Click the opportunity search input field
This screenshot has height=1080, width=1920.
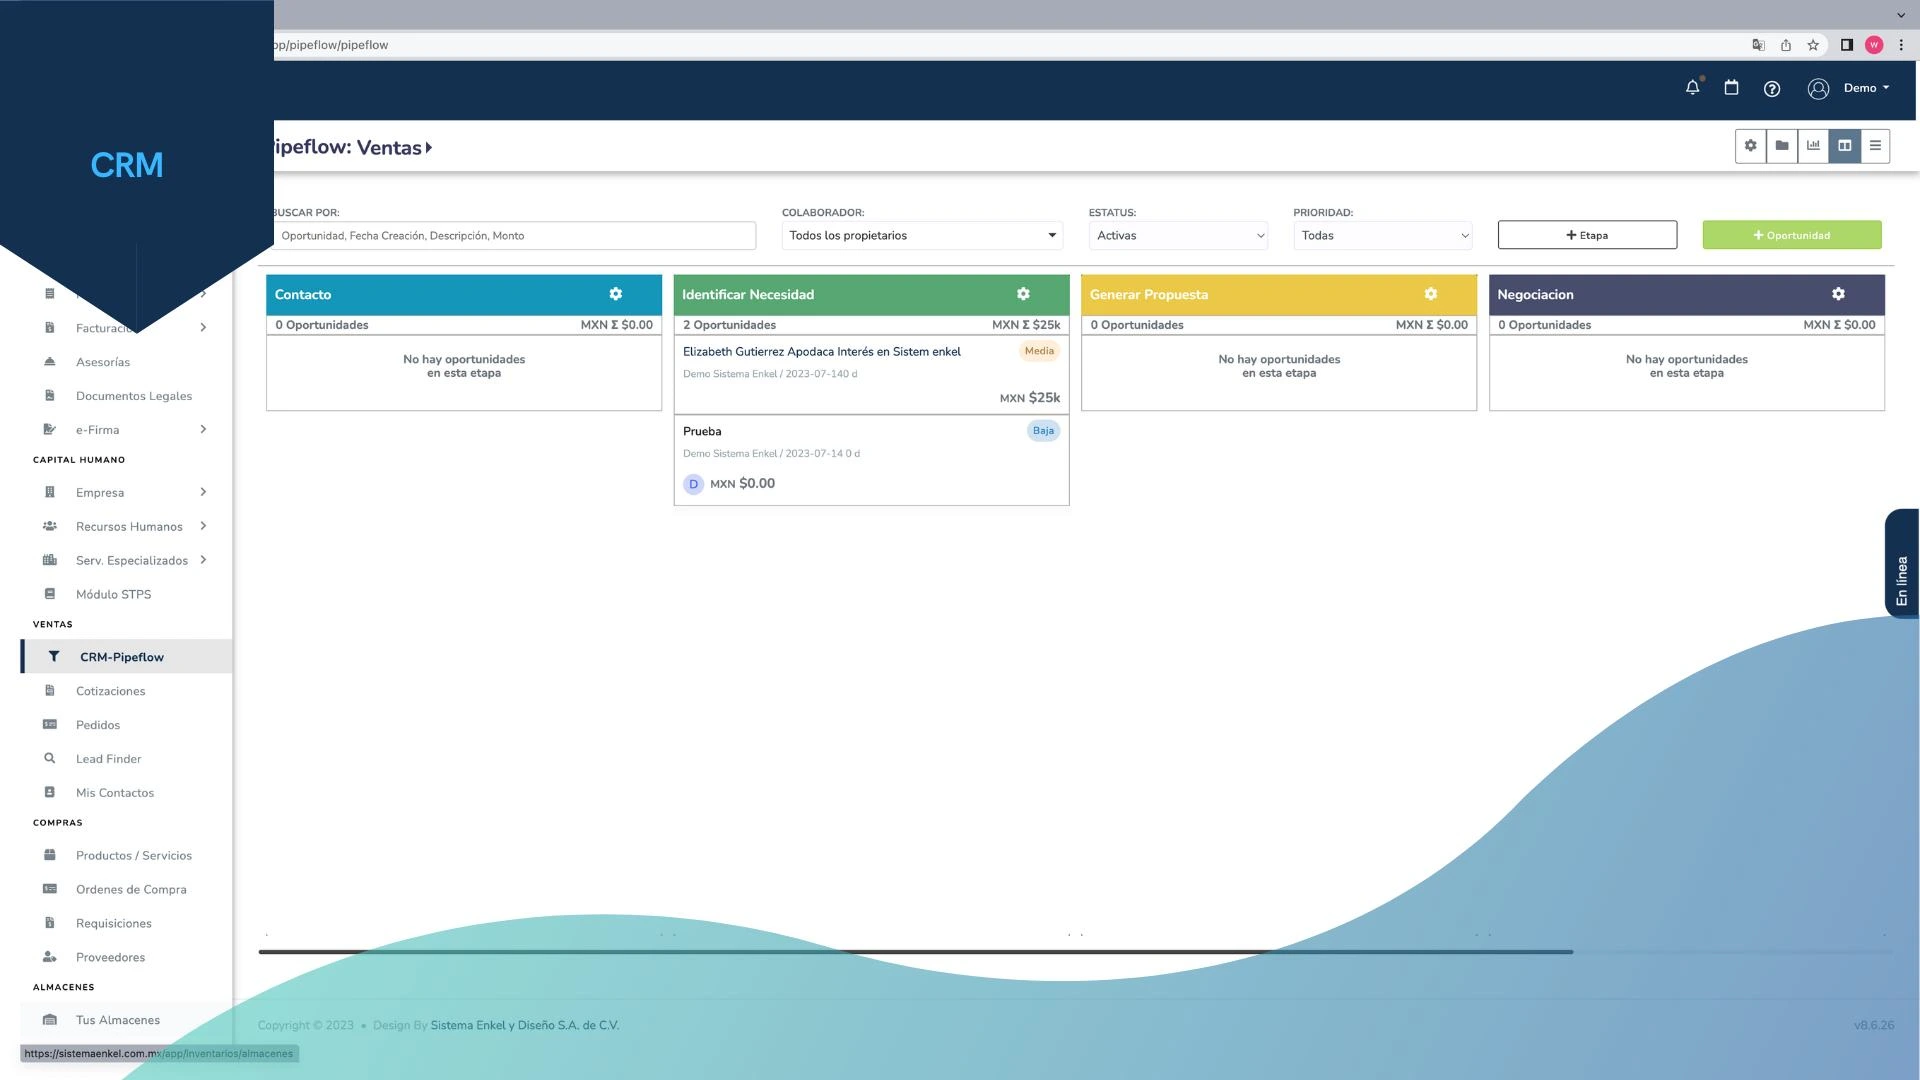point(516,235)
